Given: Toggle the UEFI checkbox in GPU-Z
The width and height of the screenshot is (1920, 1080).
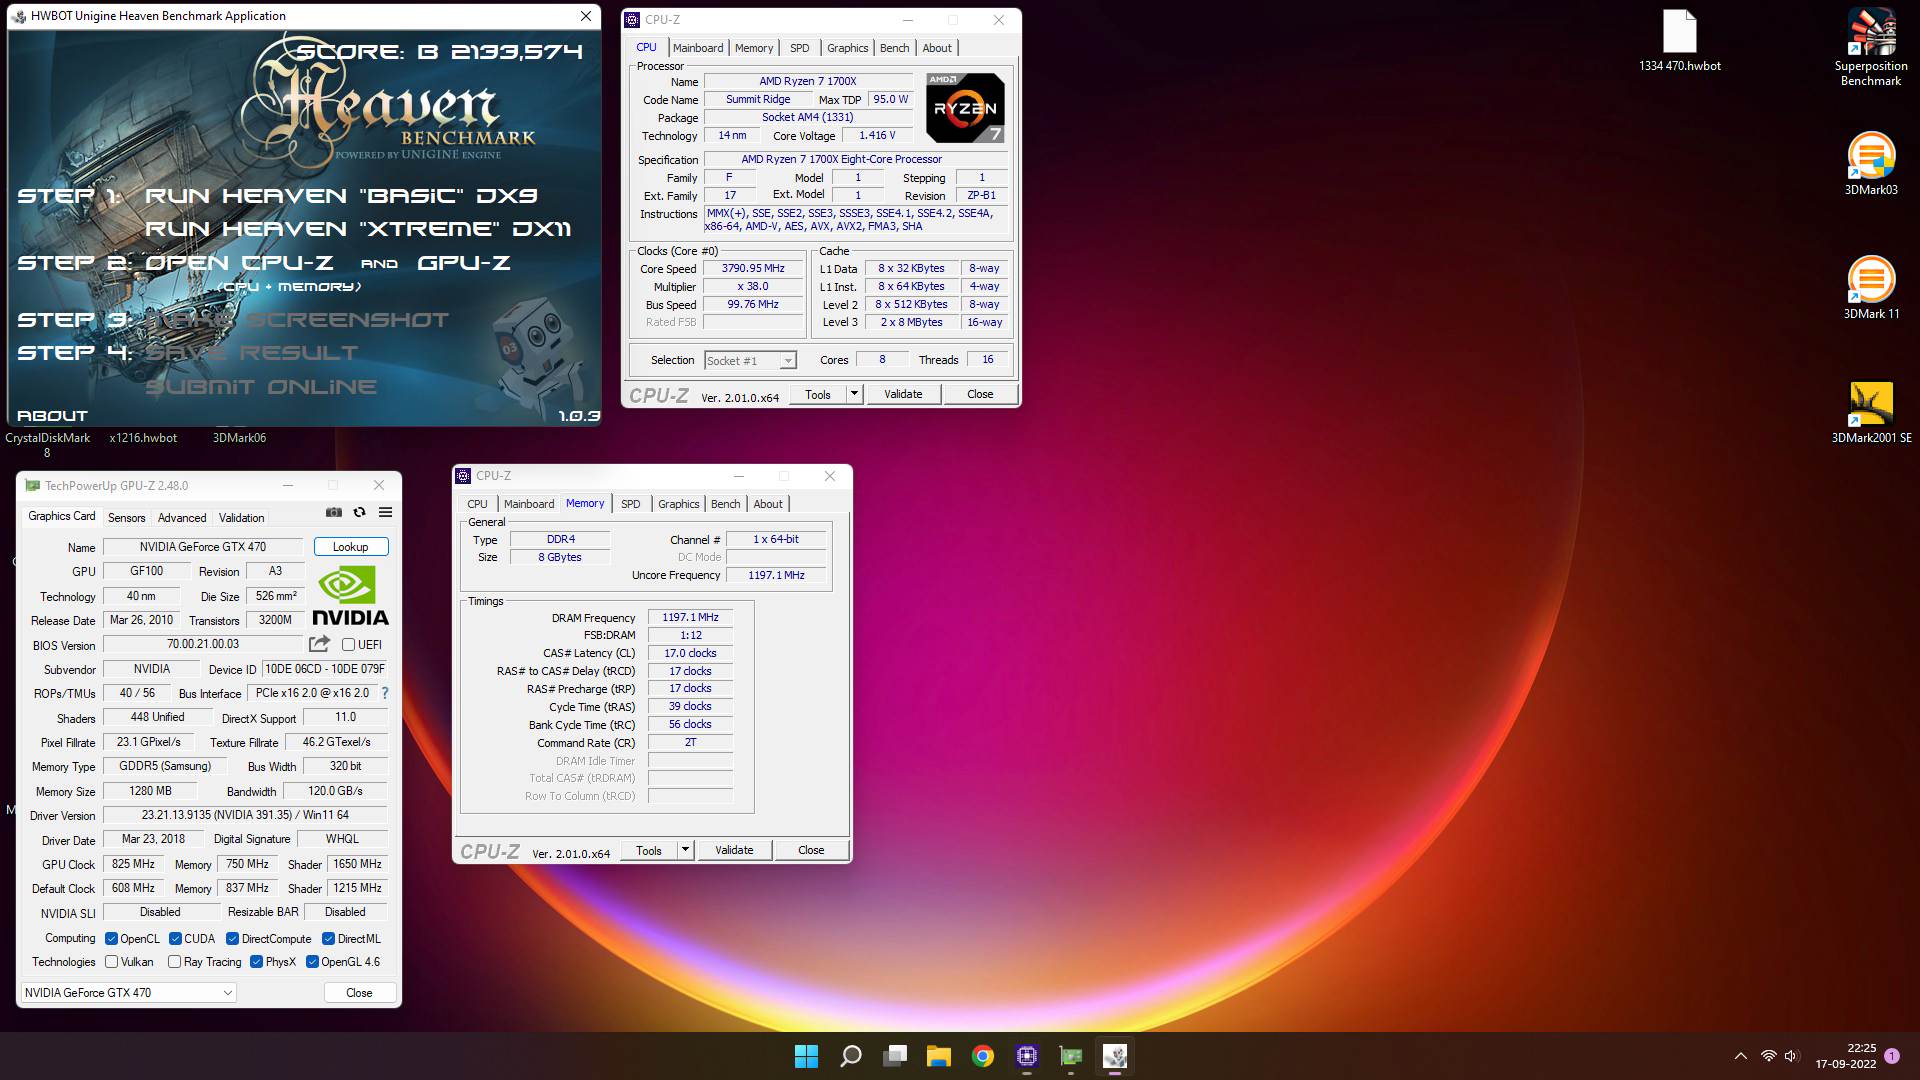Looking at the screenshot, I should 348,645.
